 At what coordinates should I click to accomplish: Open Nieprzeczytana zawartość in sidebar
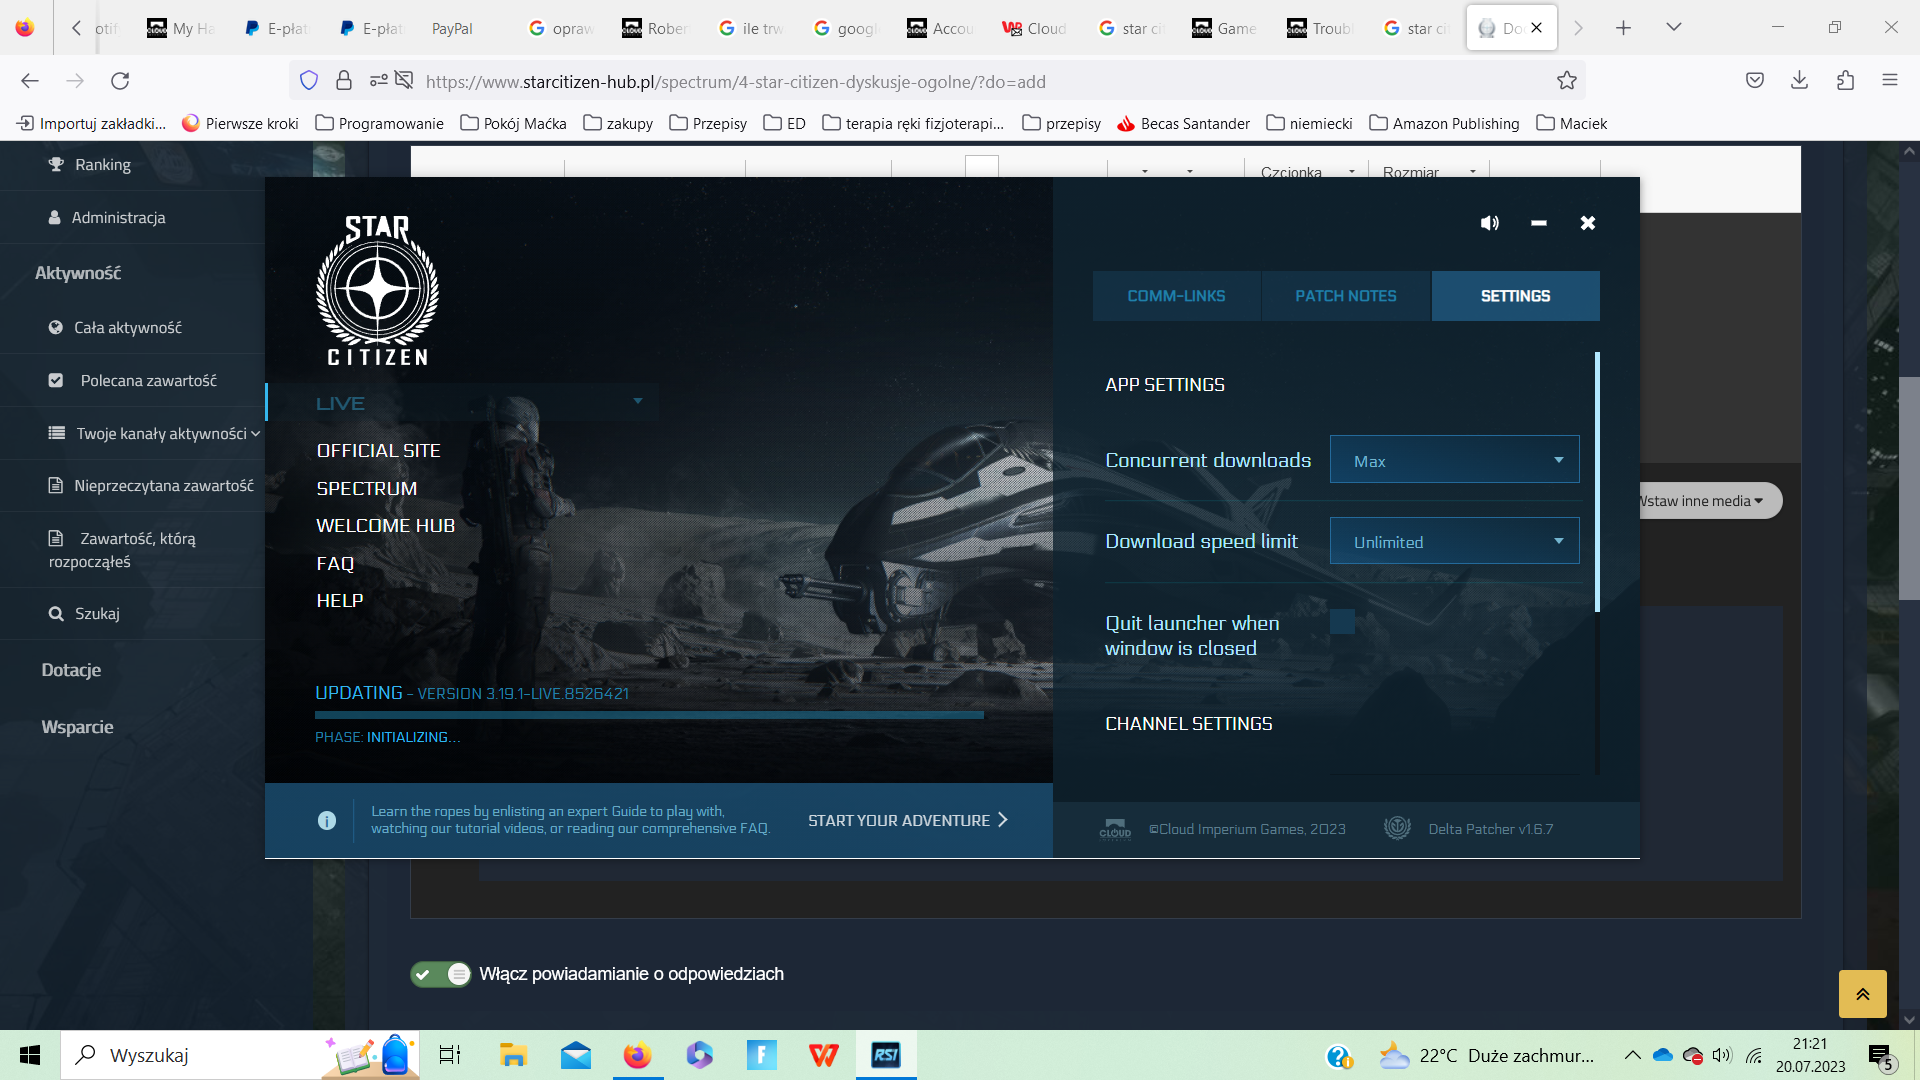[x=163, y=486]
